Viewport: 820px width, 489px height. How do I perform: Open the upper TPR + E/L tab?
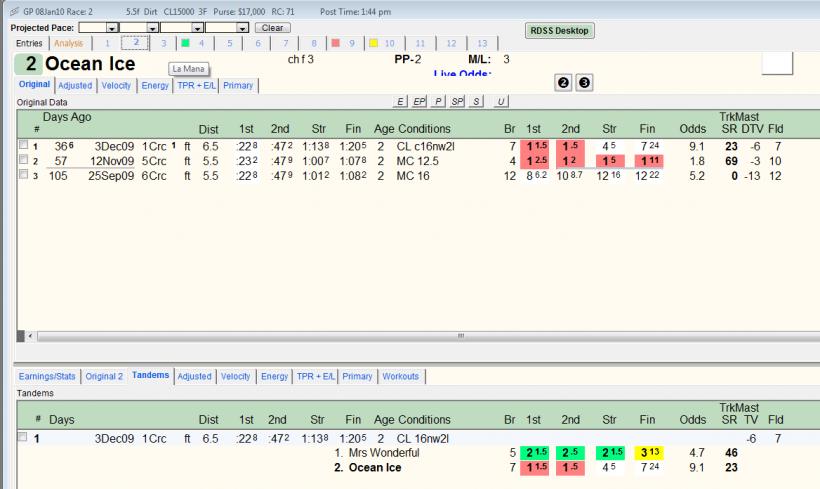click(196, 85)
